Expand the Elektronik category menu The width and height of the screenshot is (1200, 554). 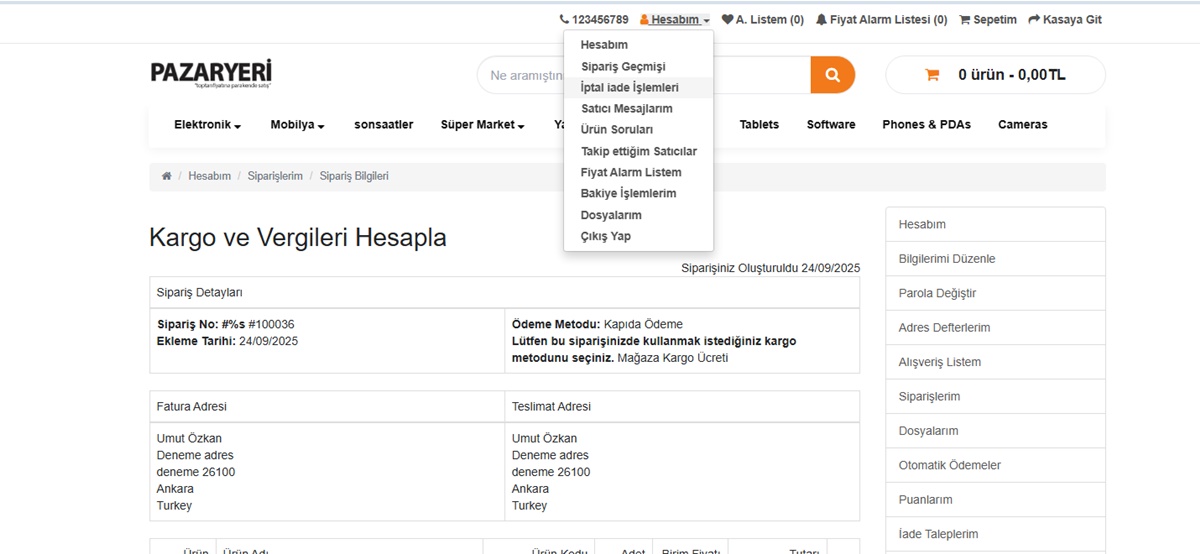(x=207, y=125)
